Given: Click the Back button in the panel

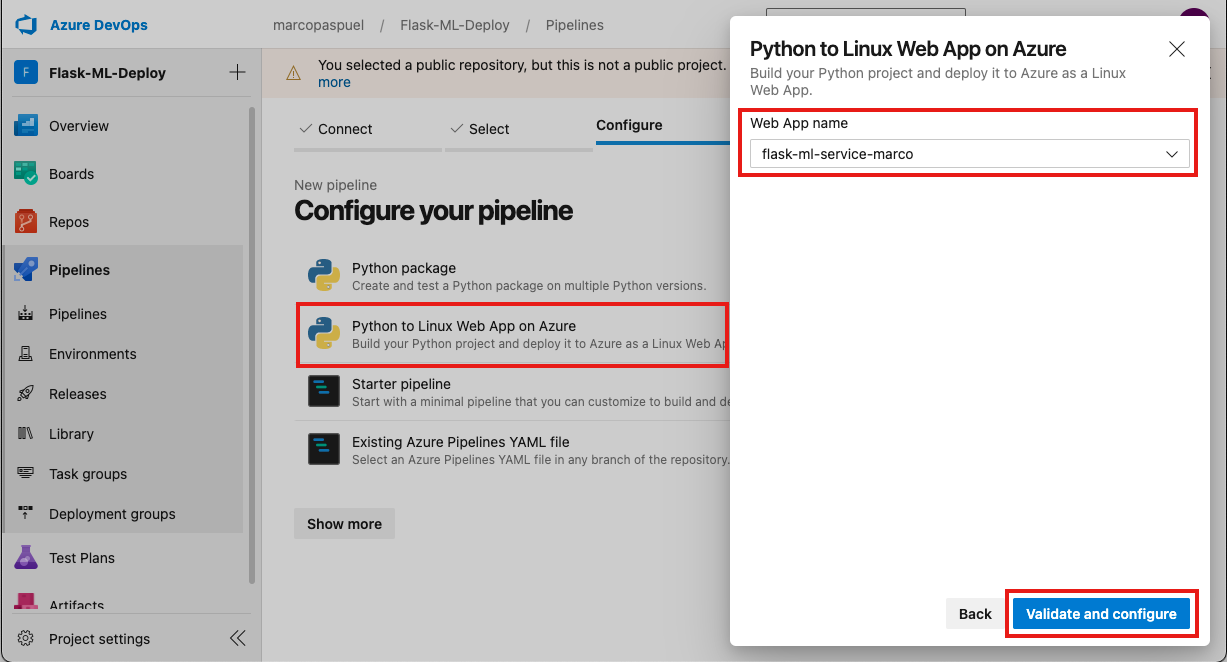Looking at the screenshot, I should (975, 614).
